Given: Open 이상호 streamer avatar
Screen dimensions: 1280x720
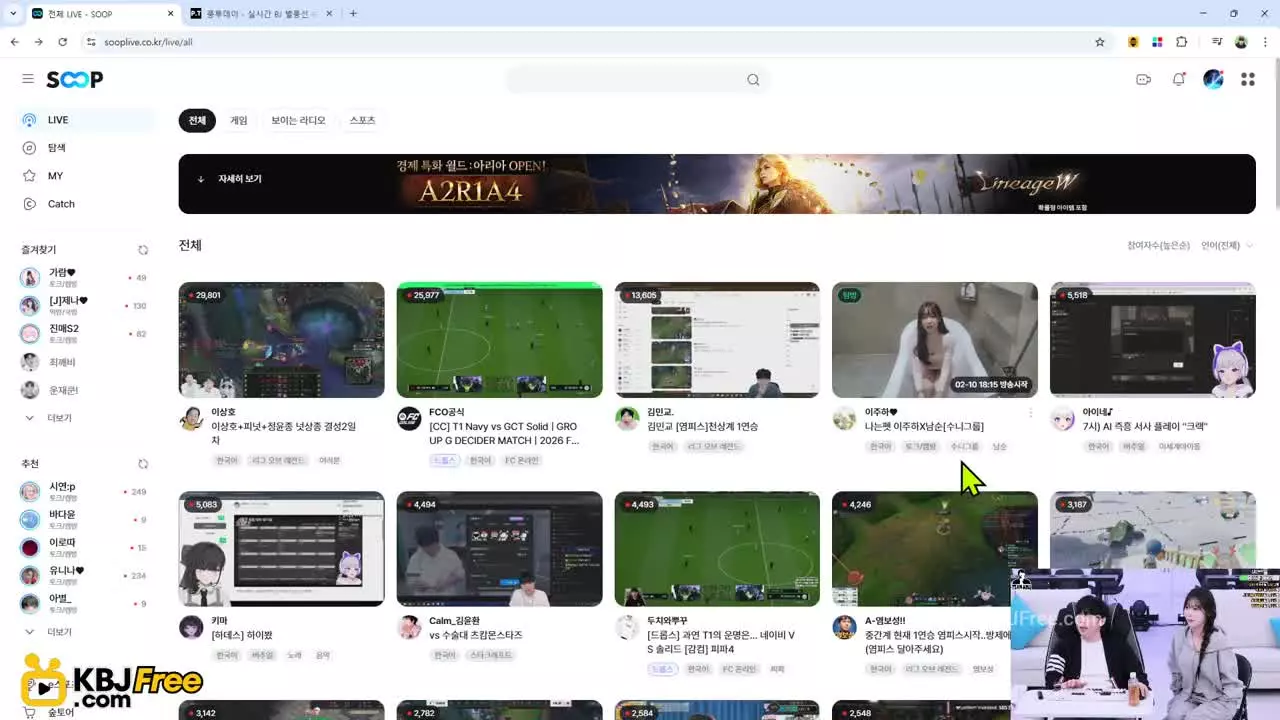Looking at the screenshot, I should pos(191,419).
